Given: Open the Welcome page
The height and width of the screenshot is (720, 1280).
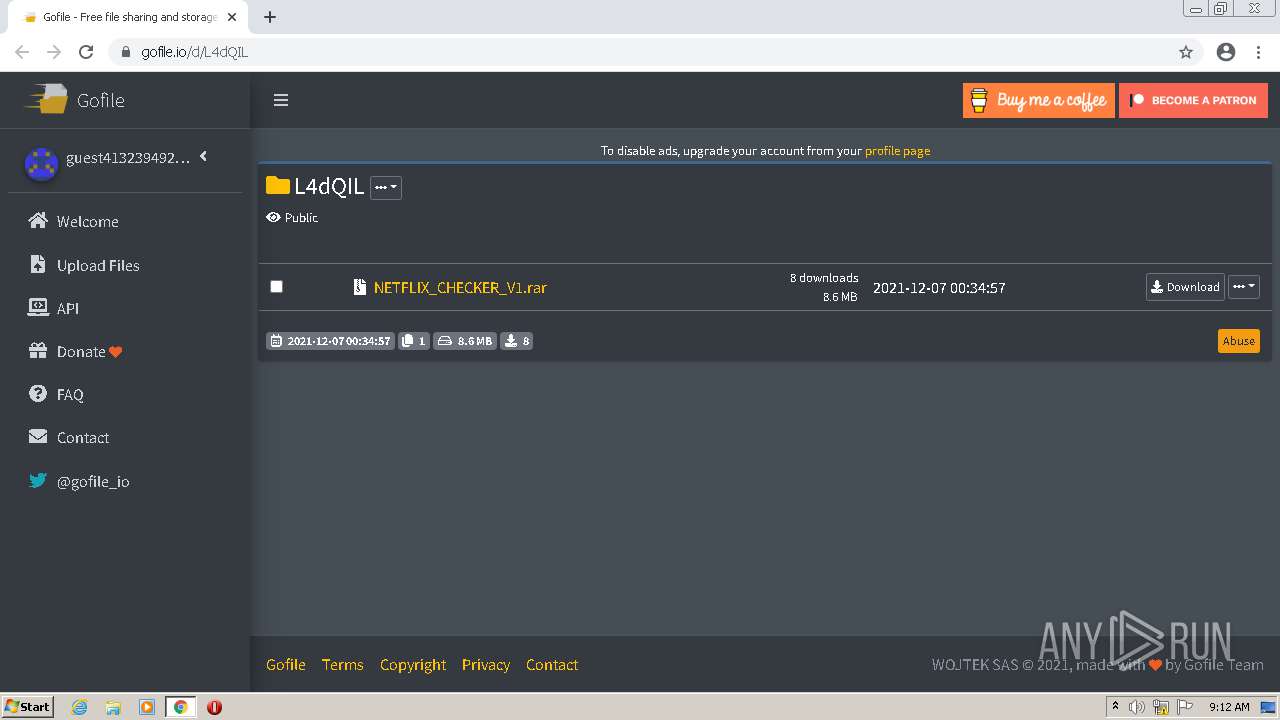Looking at the screenshot, I should click(x=88, y=222).
